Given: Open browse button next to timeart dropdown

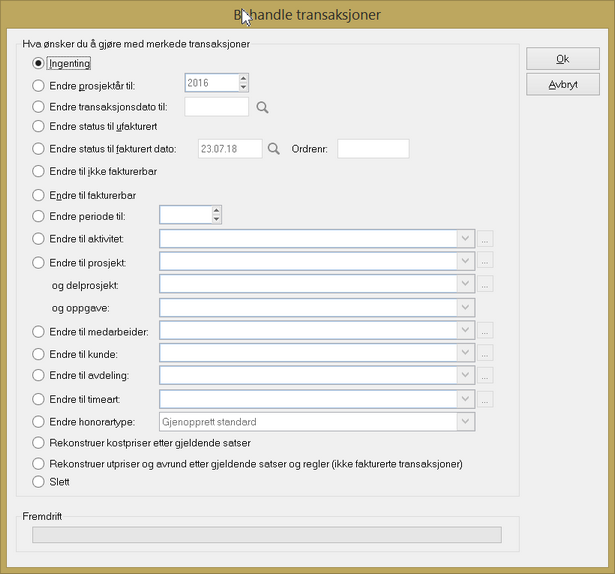Looking at the screenshot, I should pos(485,399).
